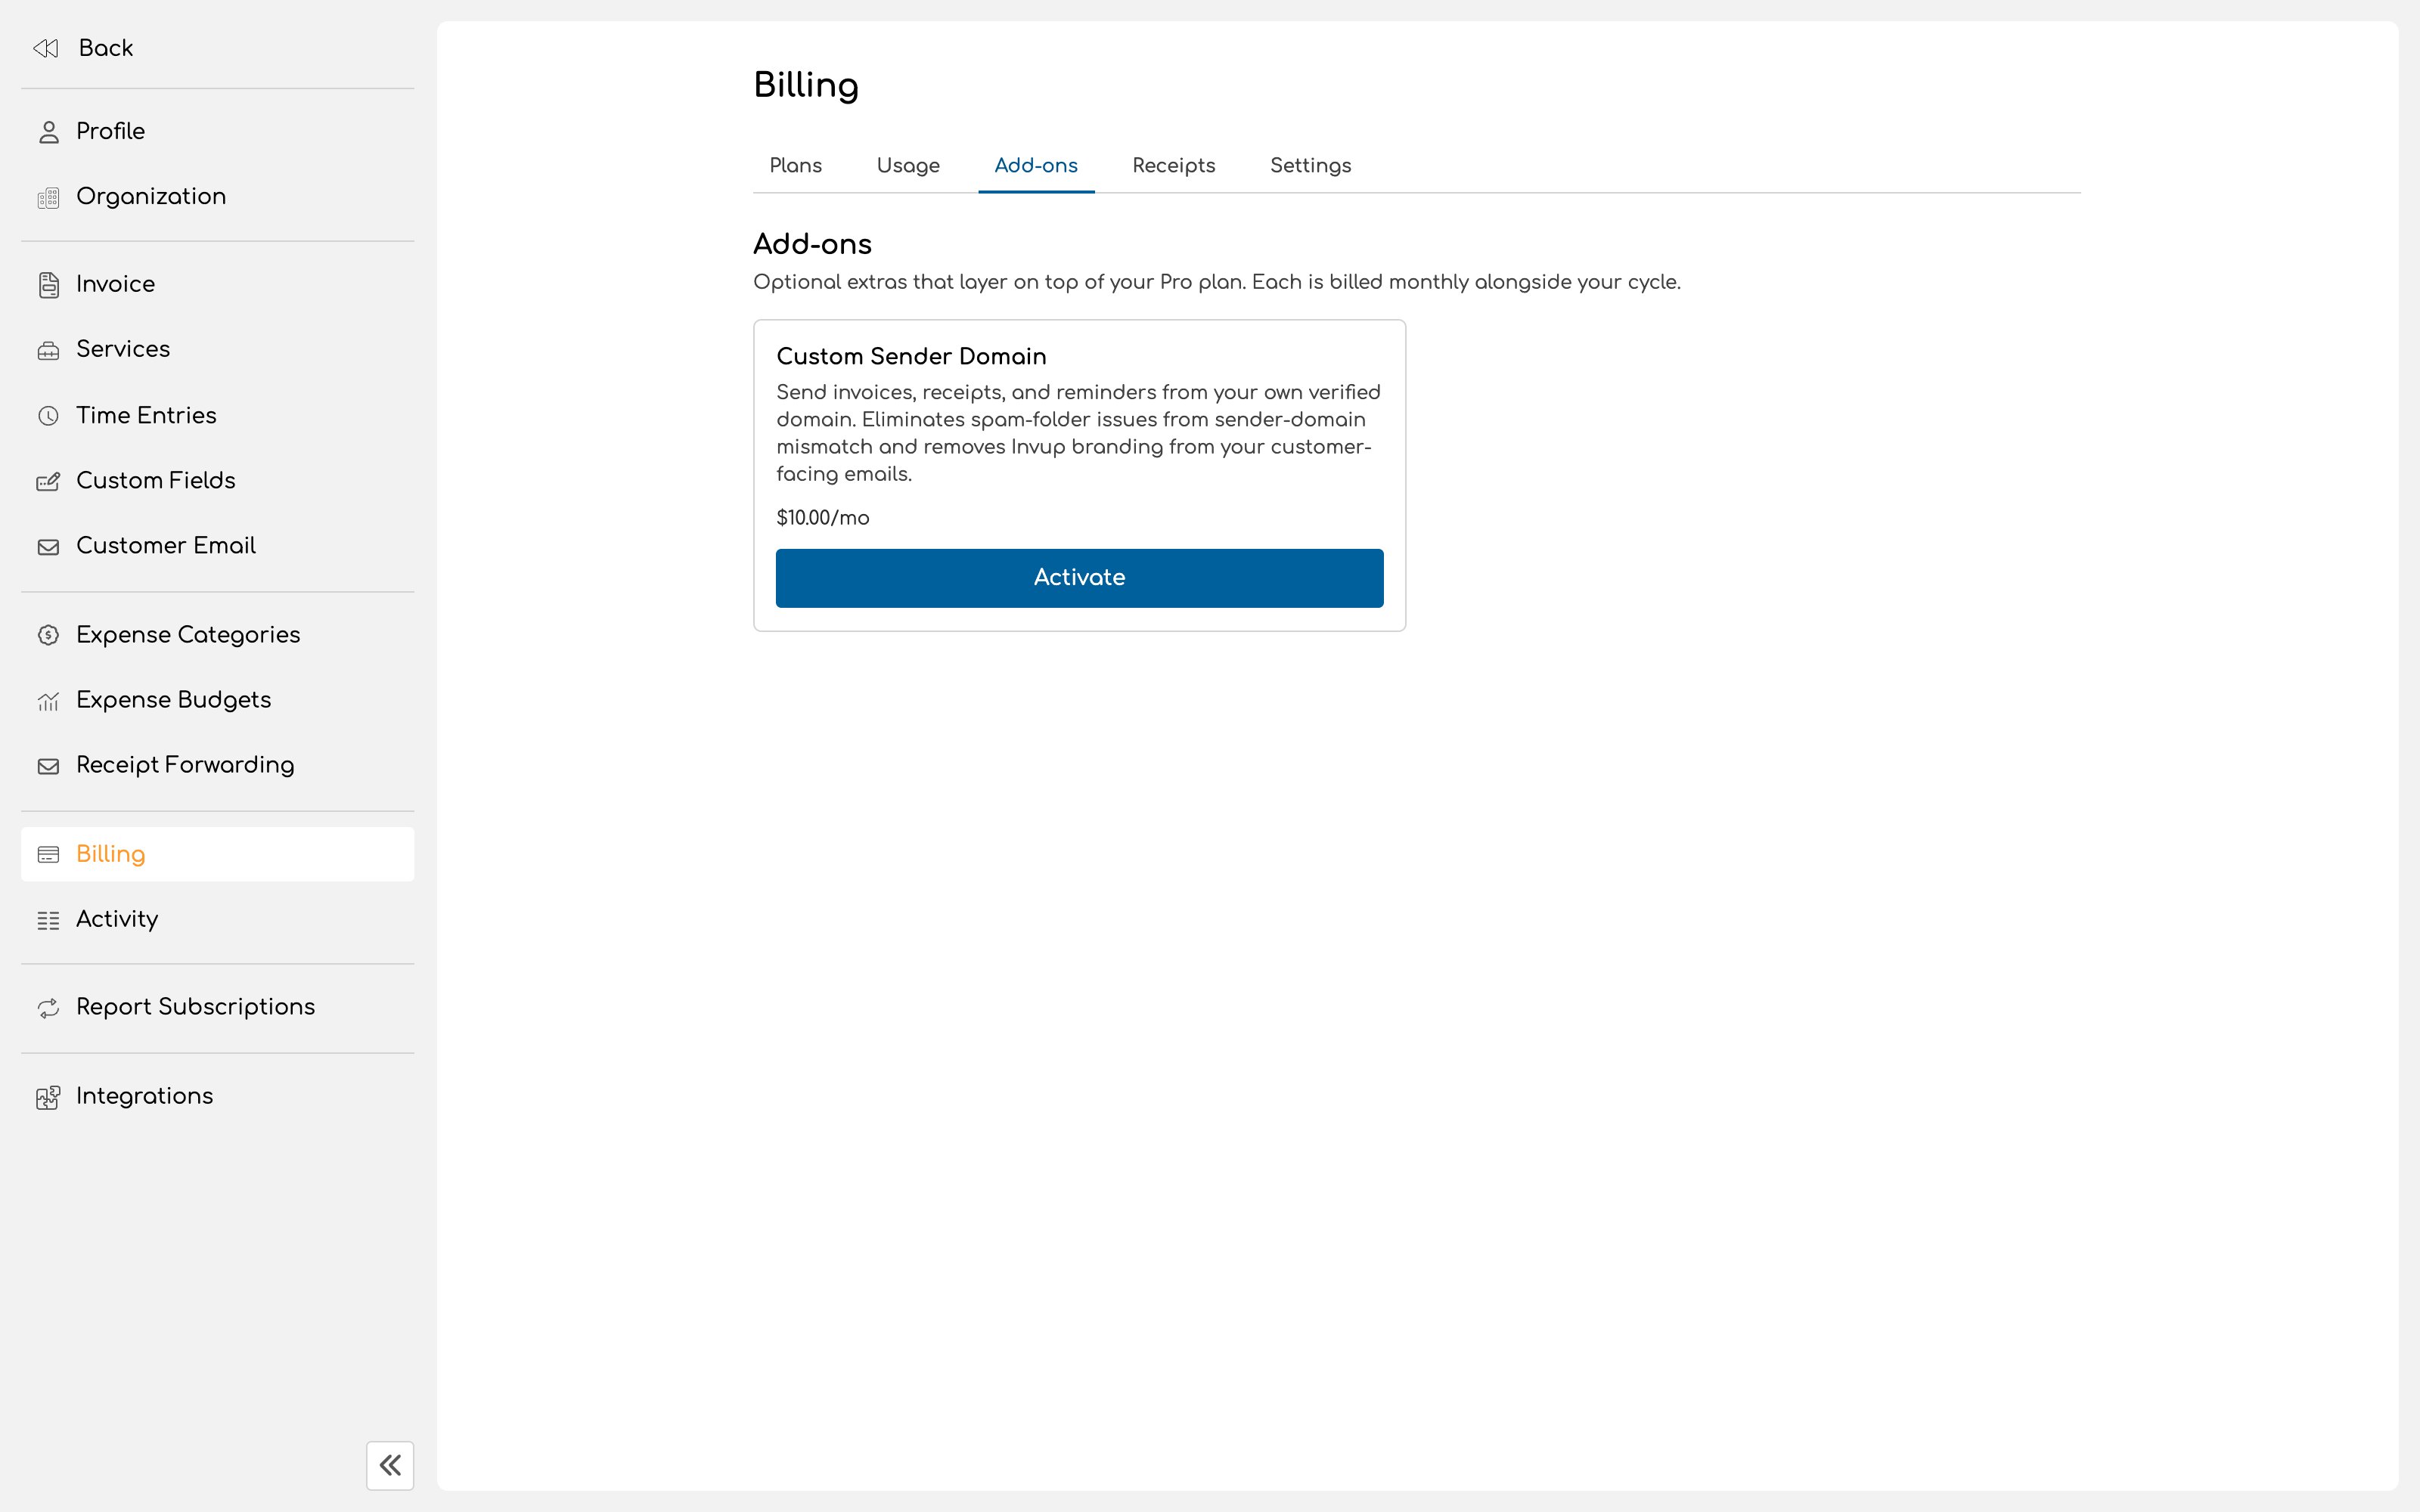
Task: Click the Custom Fields edit icon
Action: (x=48, y=481)
